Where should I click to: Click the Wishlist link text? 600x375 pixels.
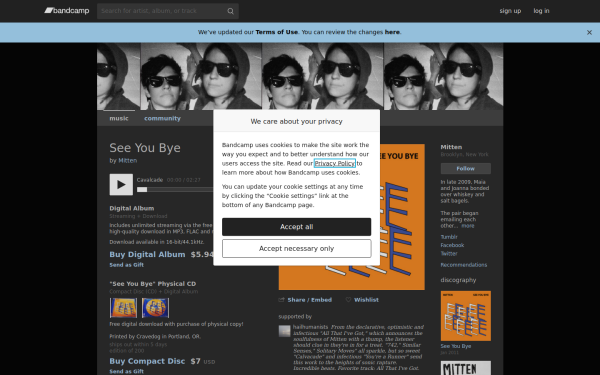click(x=366, y=300)
